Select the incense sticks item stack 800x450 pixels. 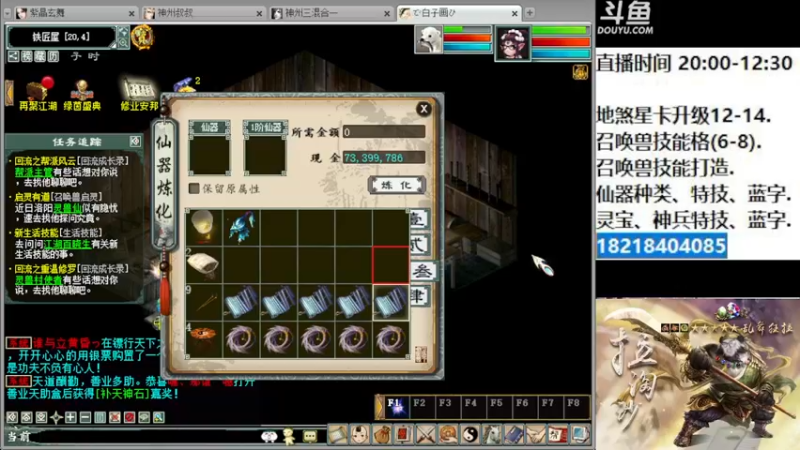coord(204,302)
